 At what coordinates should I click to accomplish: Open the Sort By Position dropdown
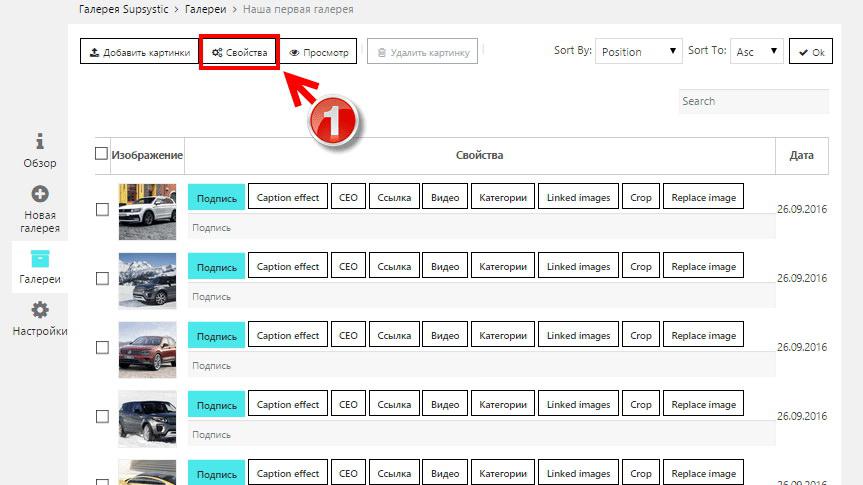[x=638, y=52]
